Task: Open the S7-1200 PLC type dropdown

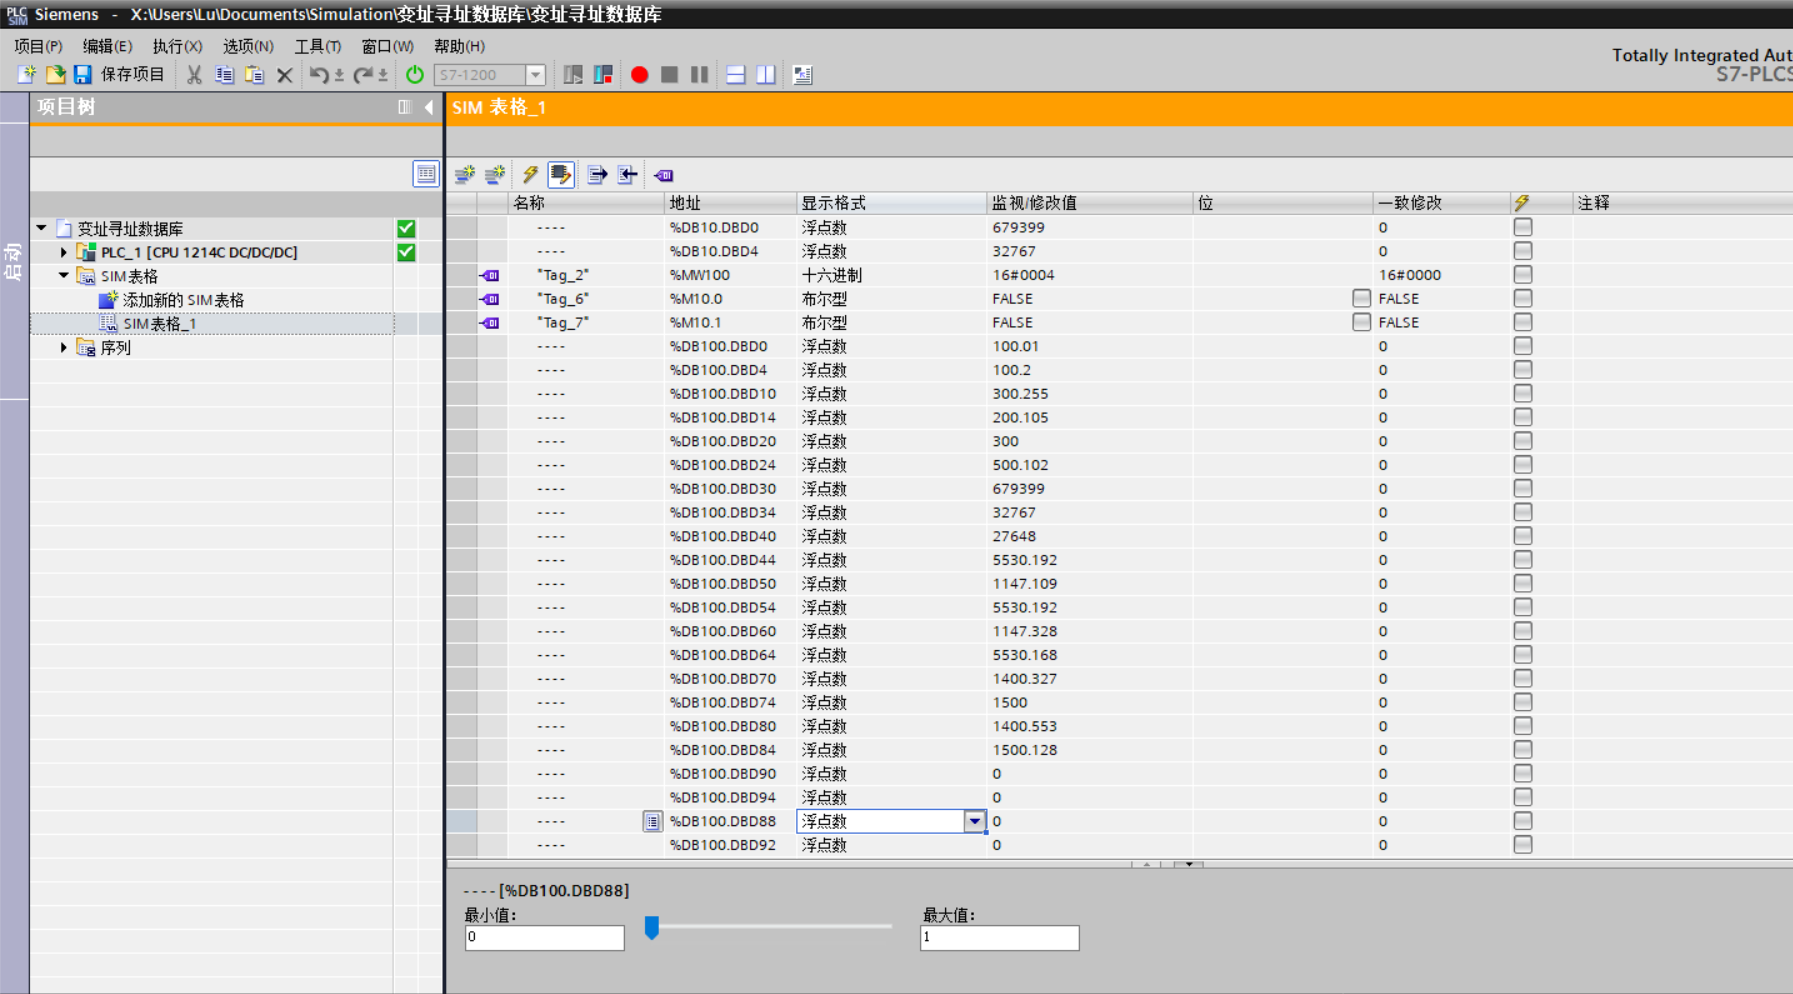Action: coord(536,75)
